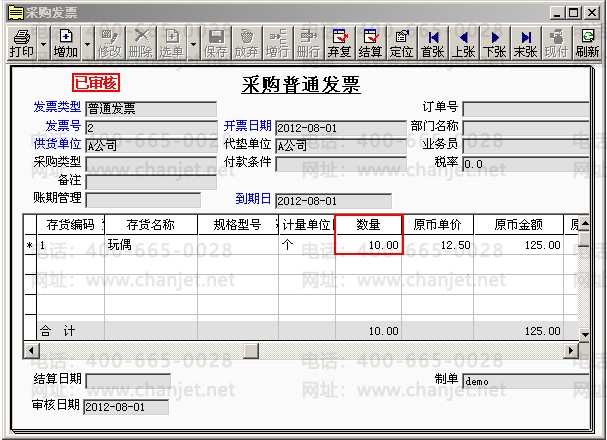
Task: Select the 原币金额 column header
Action: [x=518, y=224]
